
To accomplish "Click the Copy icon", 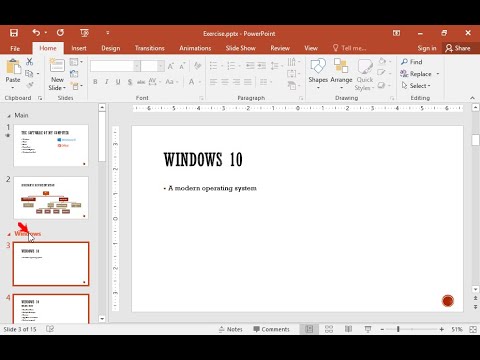I will tap(29, 73).
